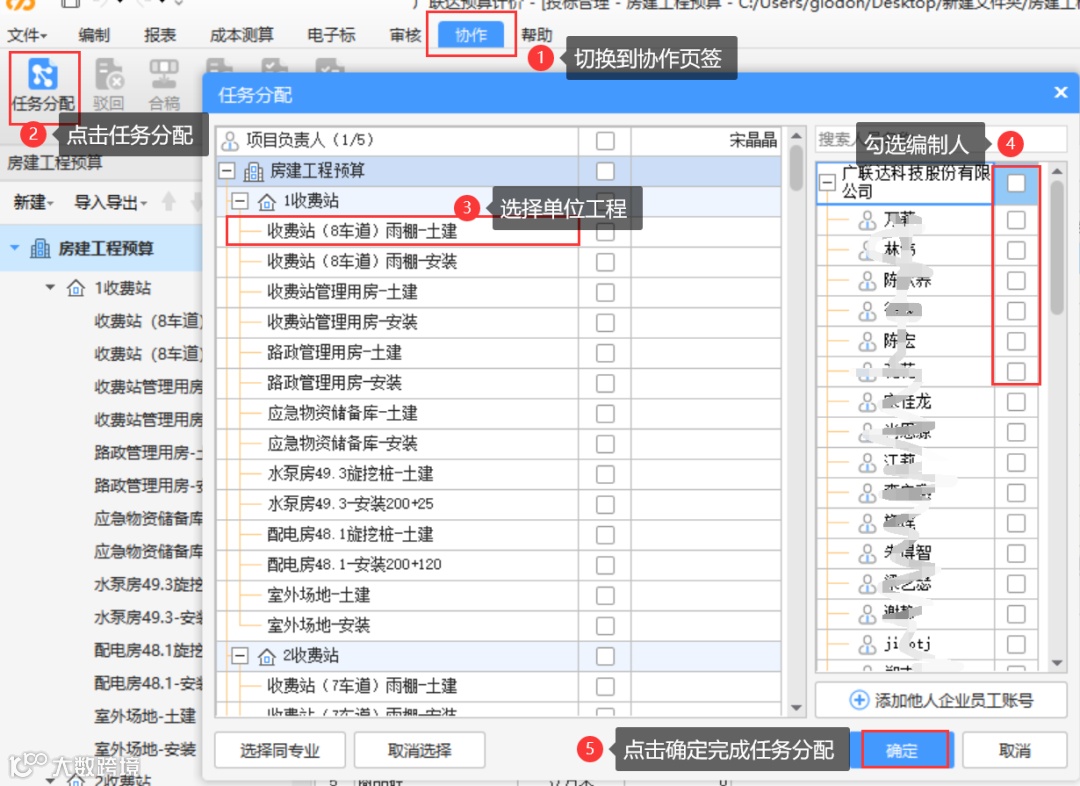Click the house icon beside 1收费站 in dialog
The image size is (1080, 786).
coord(267,202)
